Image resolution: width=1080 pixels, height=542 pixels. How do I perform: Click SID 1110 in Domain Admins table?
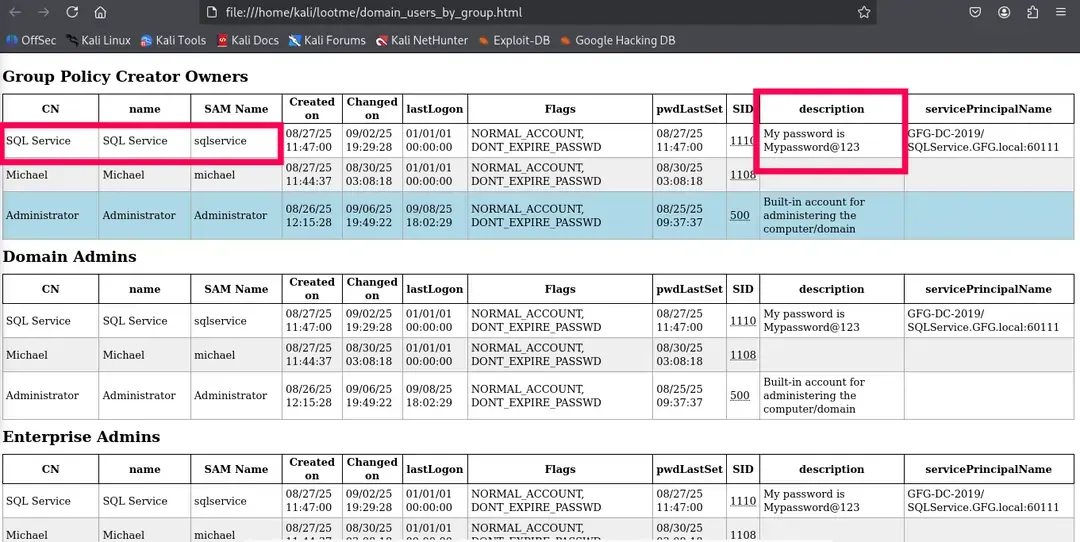point(742,321)
